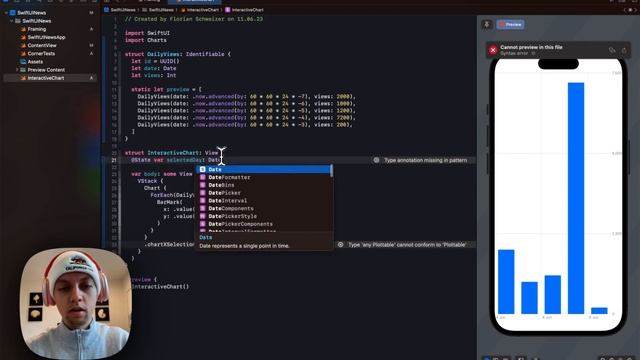Tap the tallest bar in chart preview

coord(576,198)
